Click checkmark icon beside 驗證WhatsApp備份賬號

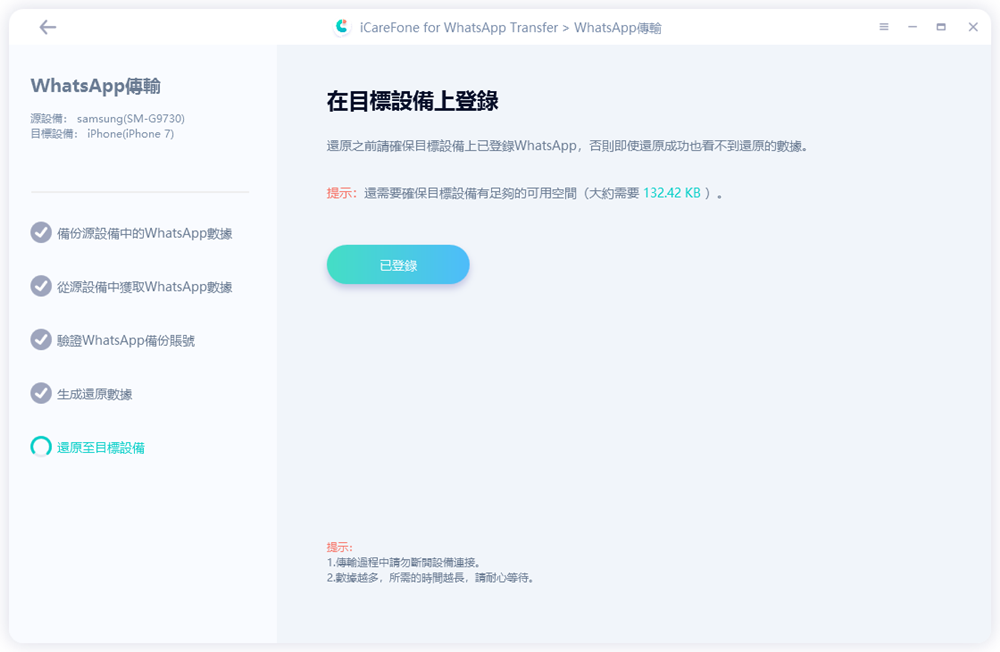[x=41, y=340]
